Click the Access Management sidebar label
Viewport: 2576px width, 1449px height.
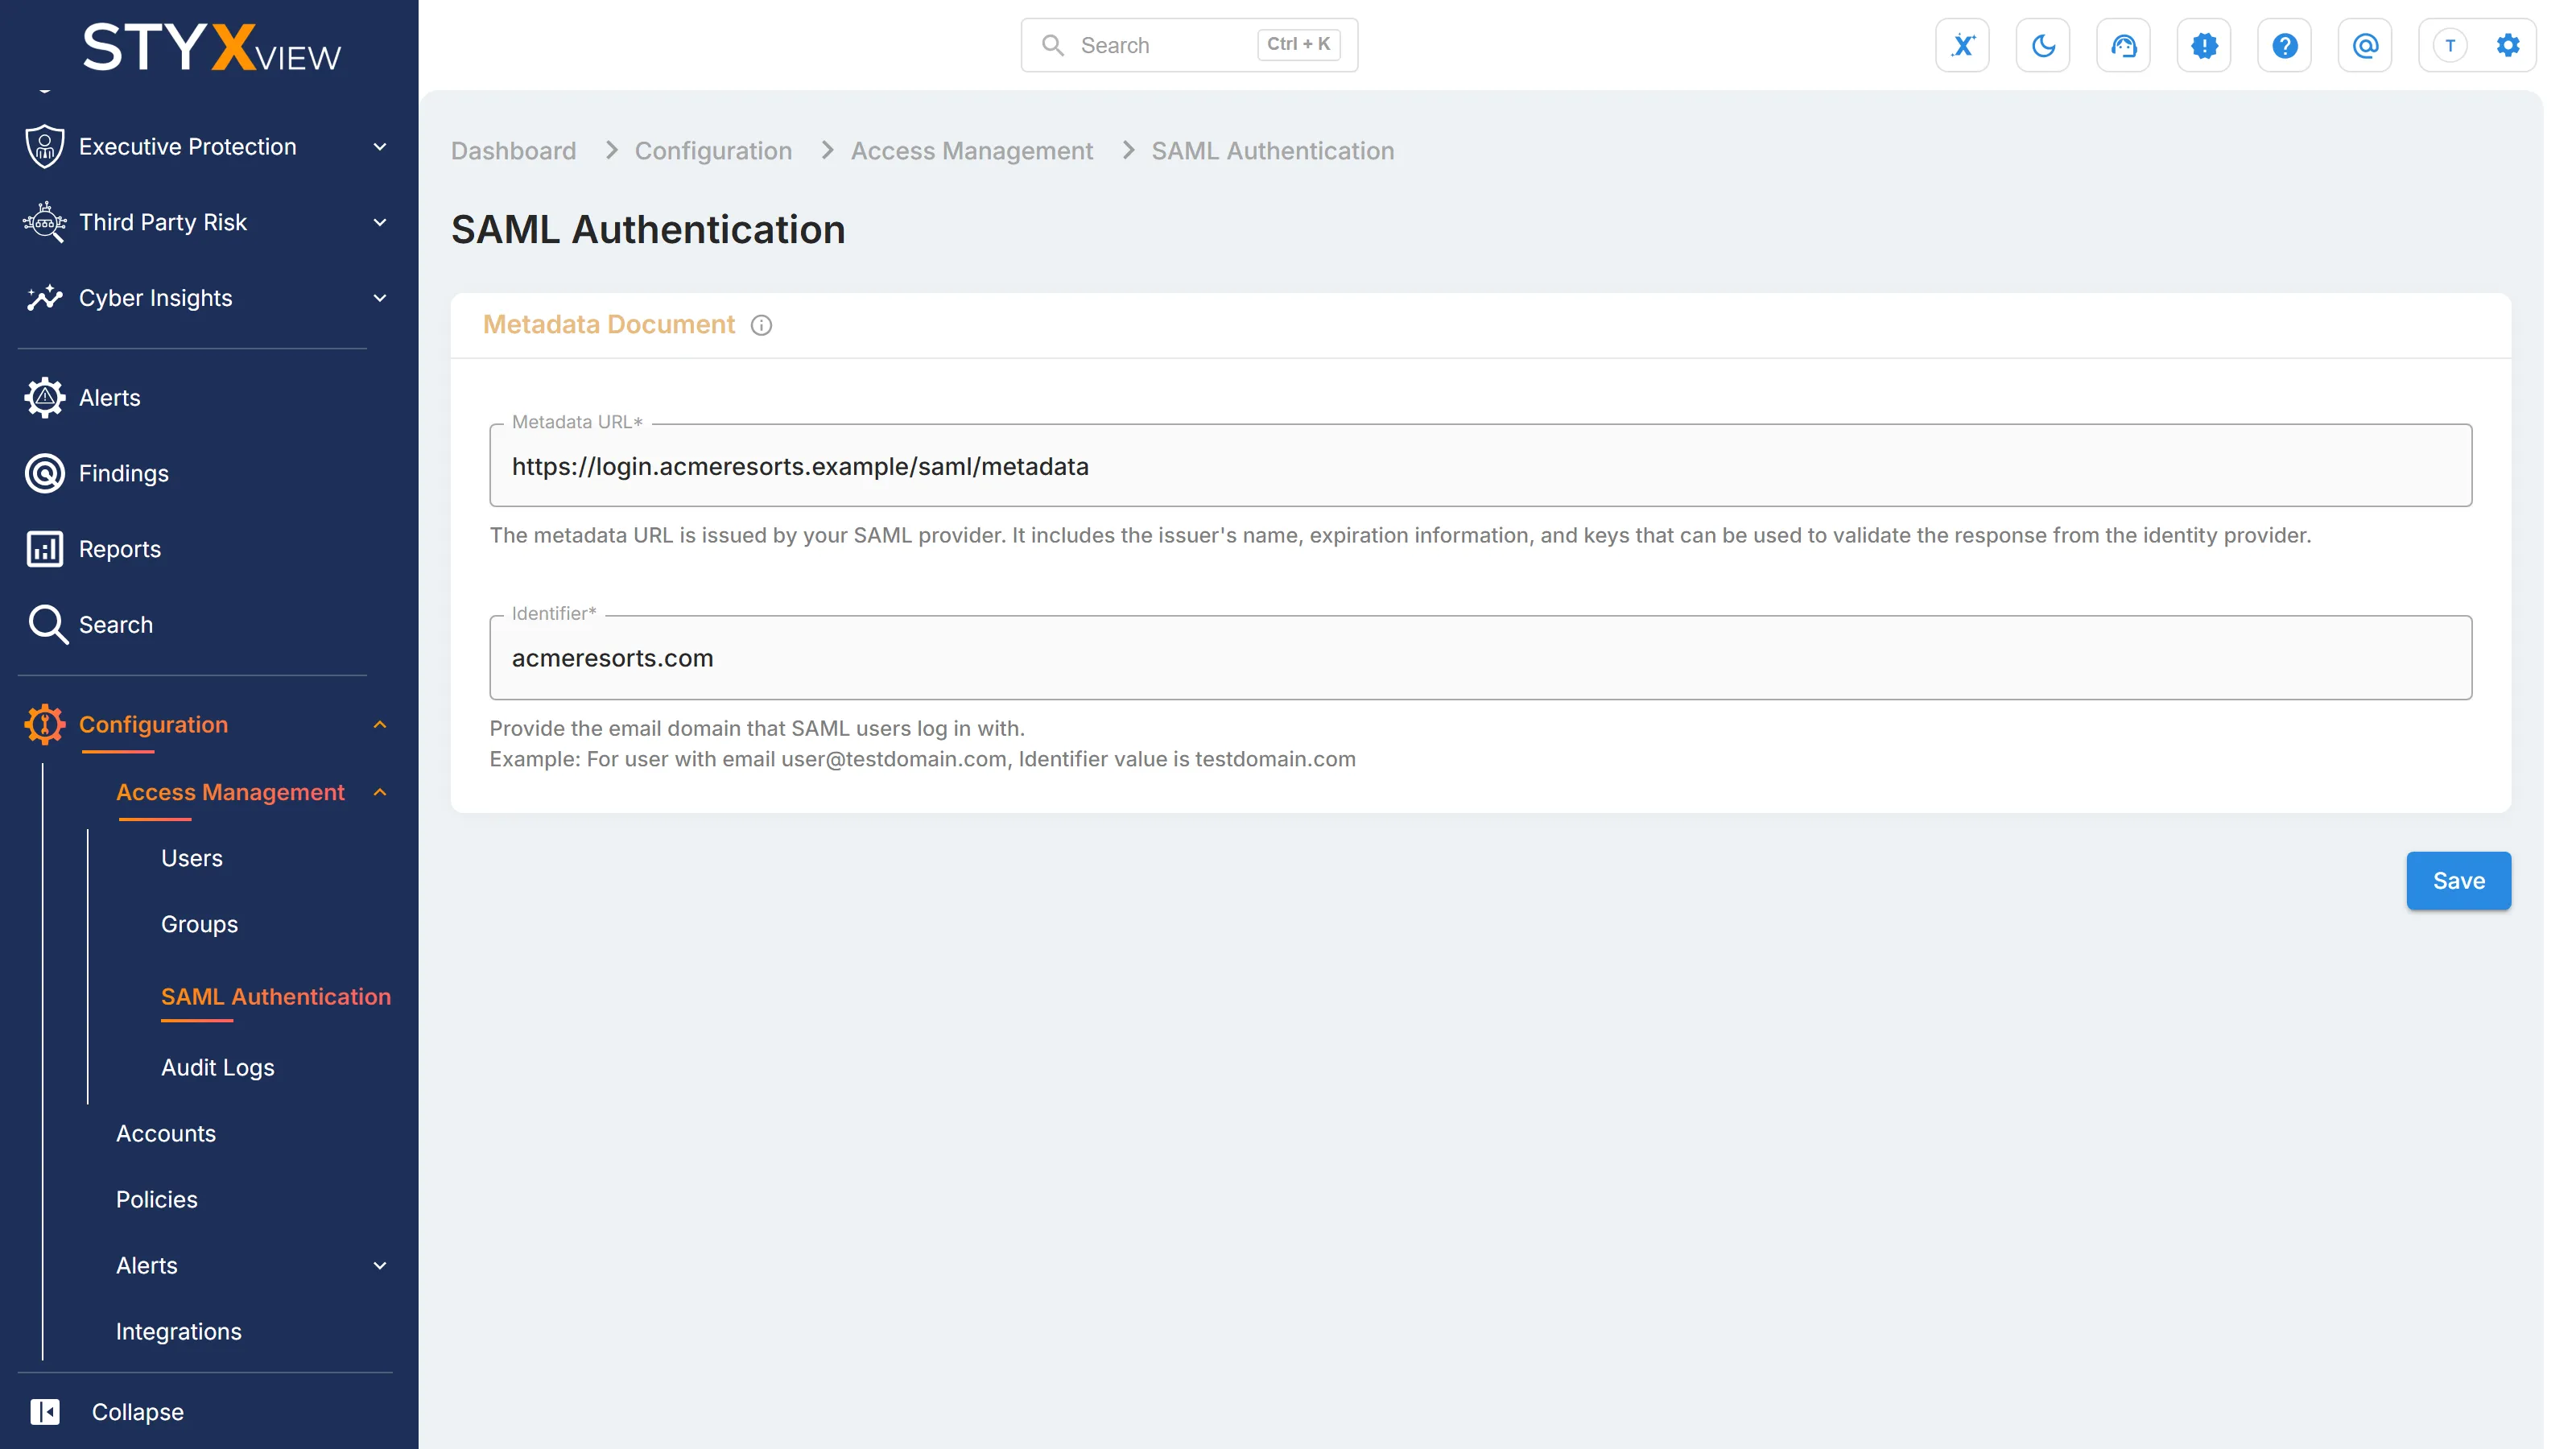(231, 792)
